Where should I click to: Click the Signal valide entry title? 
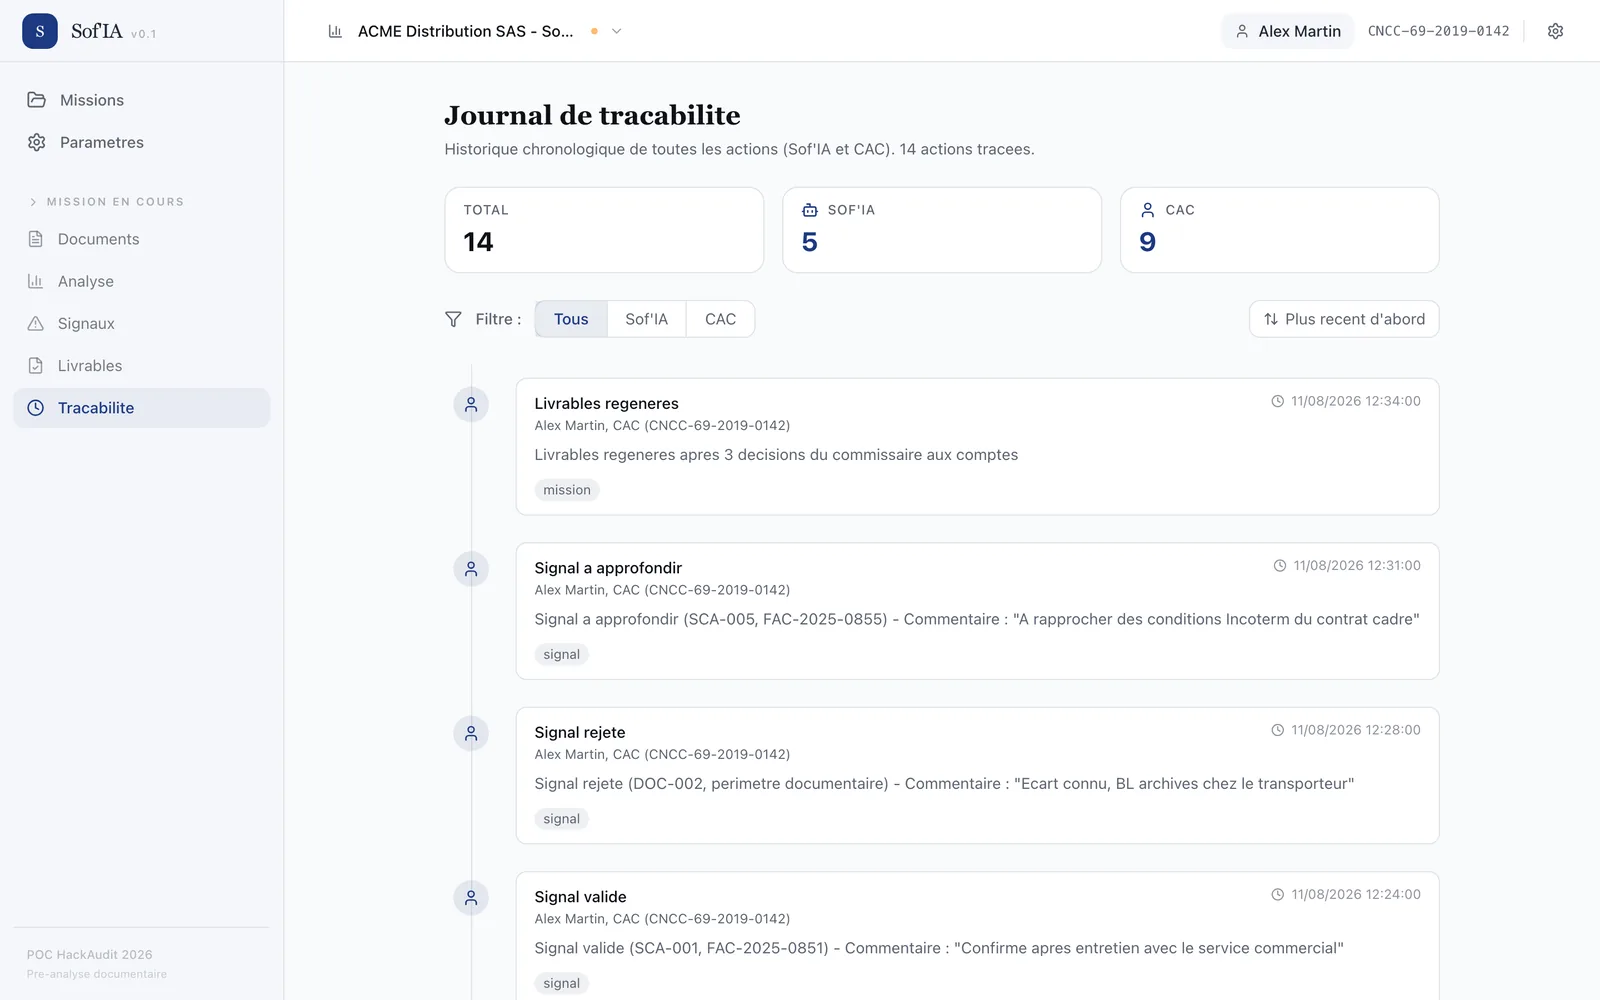pos(580,897)
